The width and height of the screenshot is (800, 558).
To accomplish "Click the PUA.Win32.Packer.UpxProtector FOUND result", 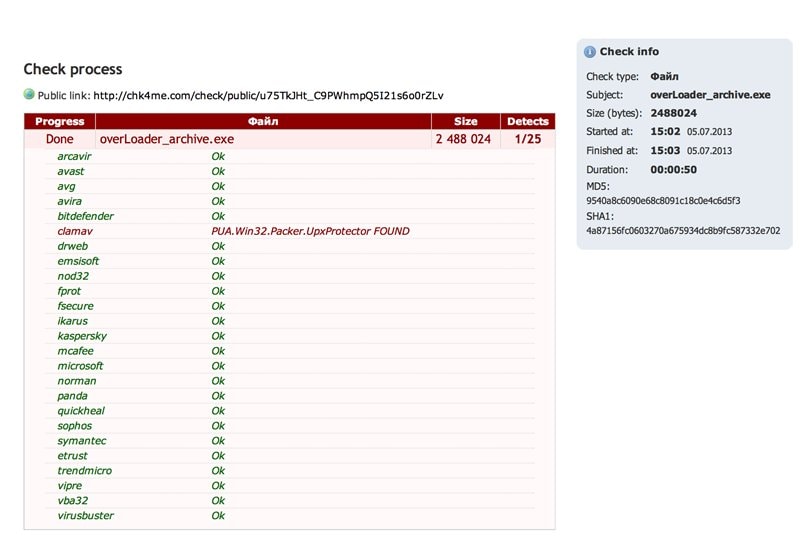I will [x=310, y=231].
